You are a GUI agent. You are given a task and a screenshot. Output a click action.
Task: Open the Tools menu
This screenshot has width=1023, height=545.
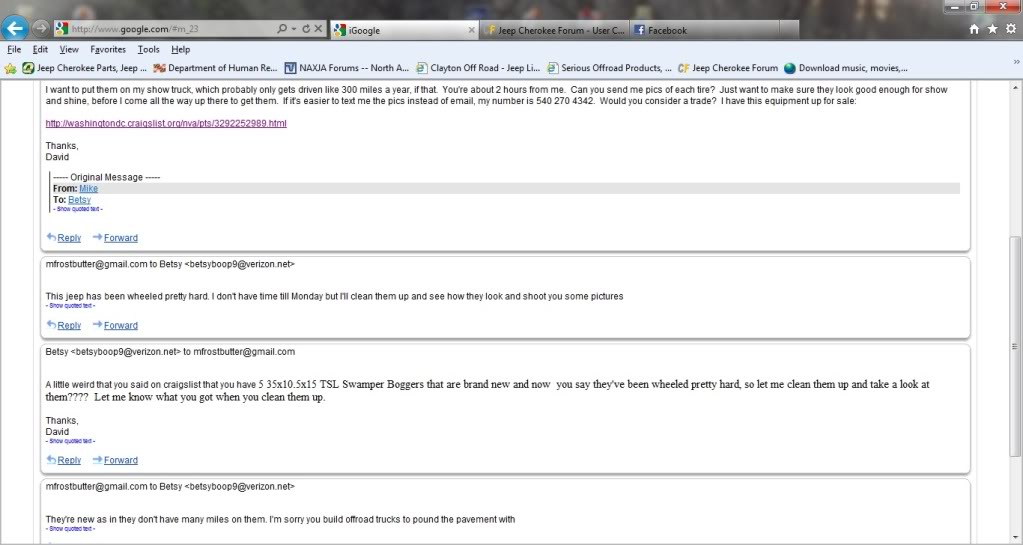148,49
